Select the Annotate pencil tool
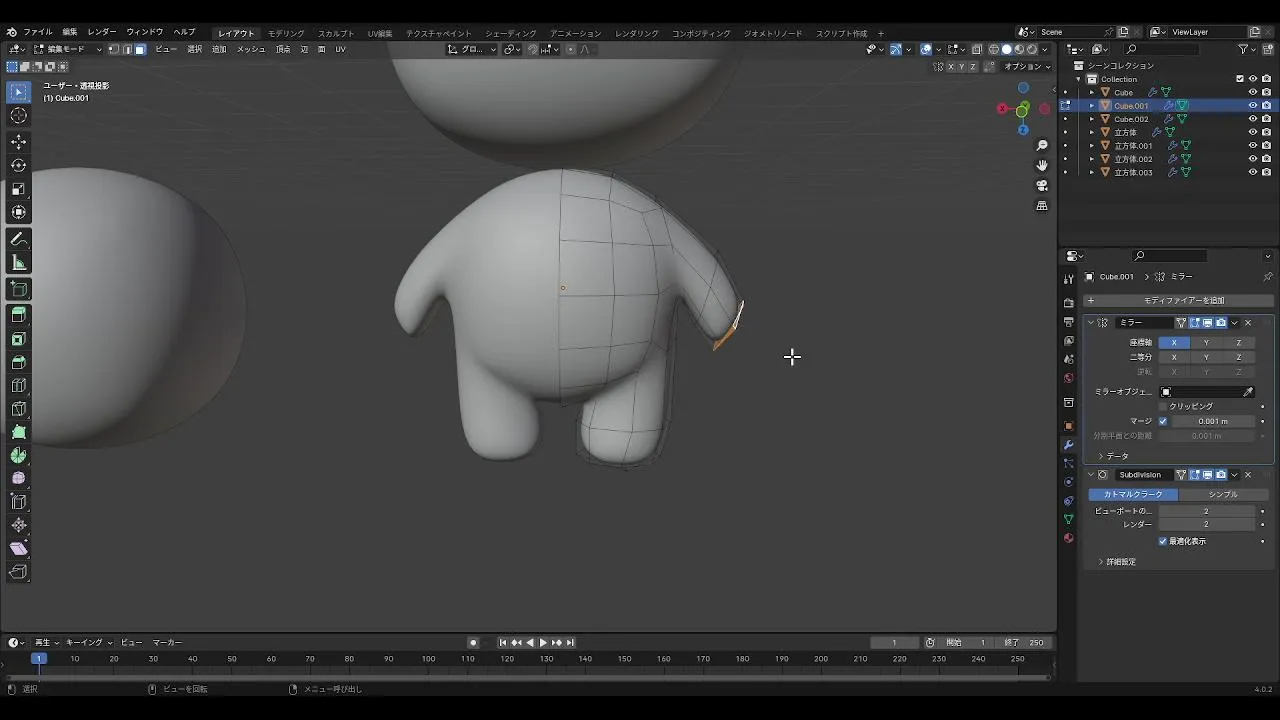This screenshot has height=720, width=1280. coord(19,240)
